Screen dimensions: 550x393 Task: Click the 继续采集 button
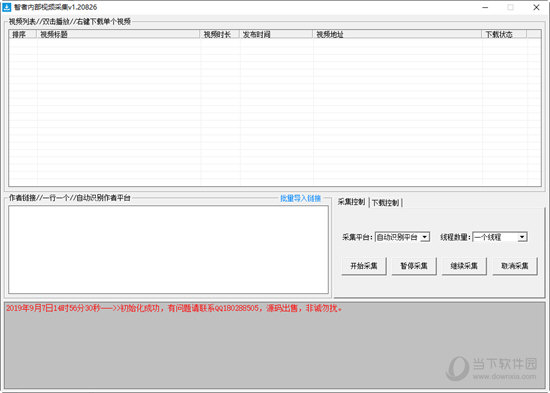pyautogui.click(x=464, y=266)
